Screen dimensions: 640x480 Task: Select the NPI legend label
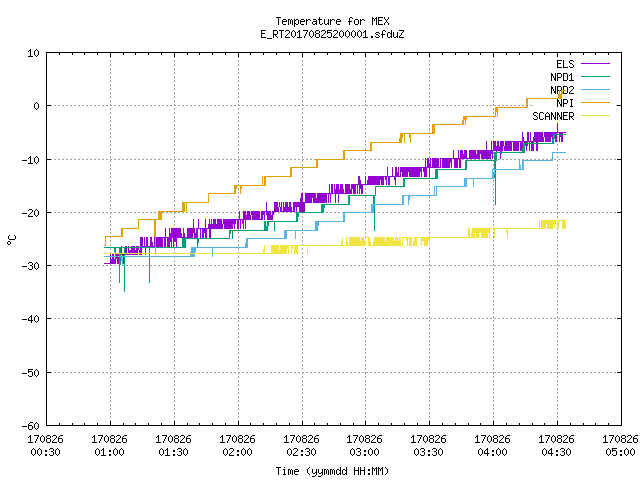565,103
